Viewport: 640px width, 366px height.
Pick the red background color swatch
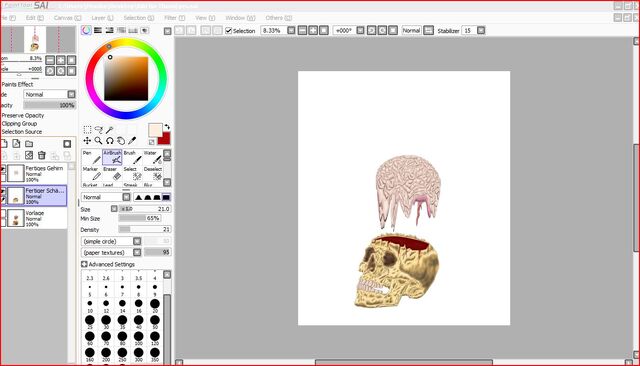[x=164, y=139]
